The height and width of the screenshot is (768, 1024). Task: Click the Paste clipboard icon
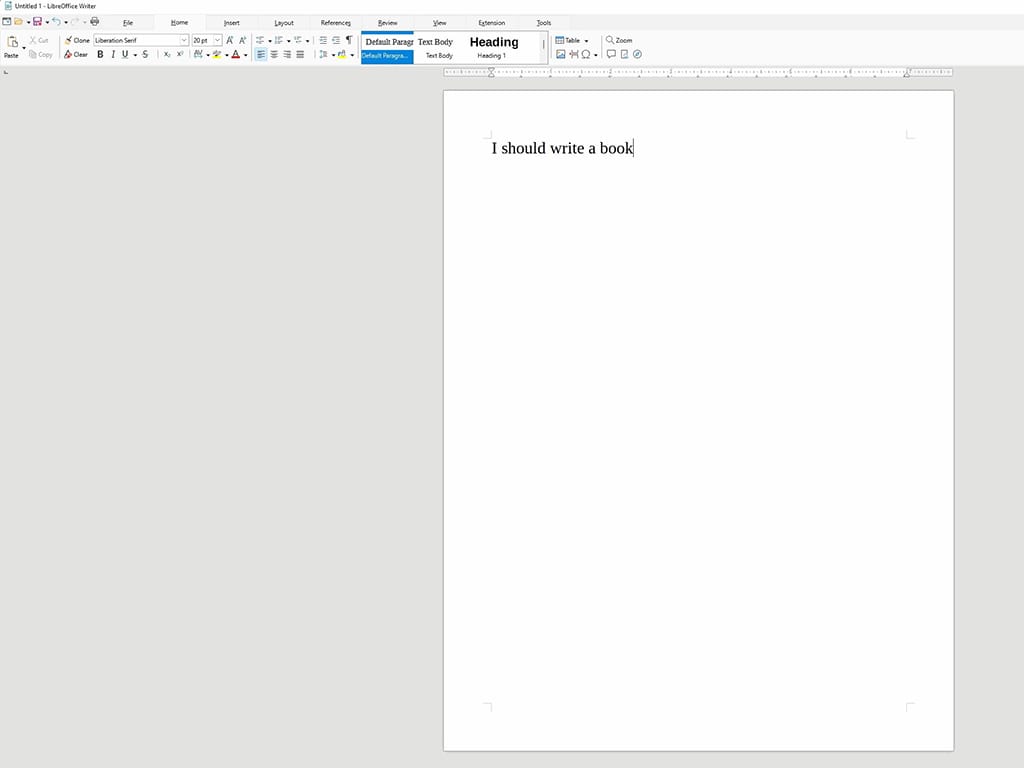[x=12, y=44]
